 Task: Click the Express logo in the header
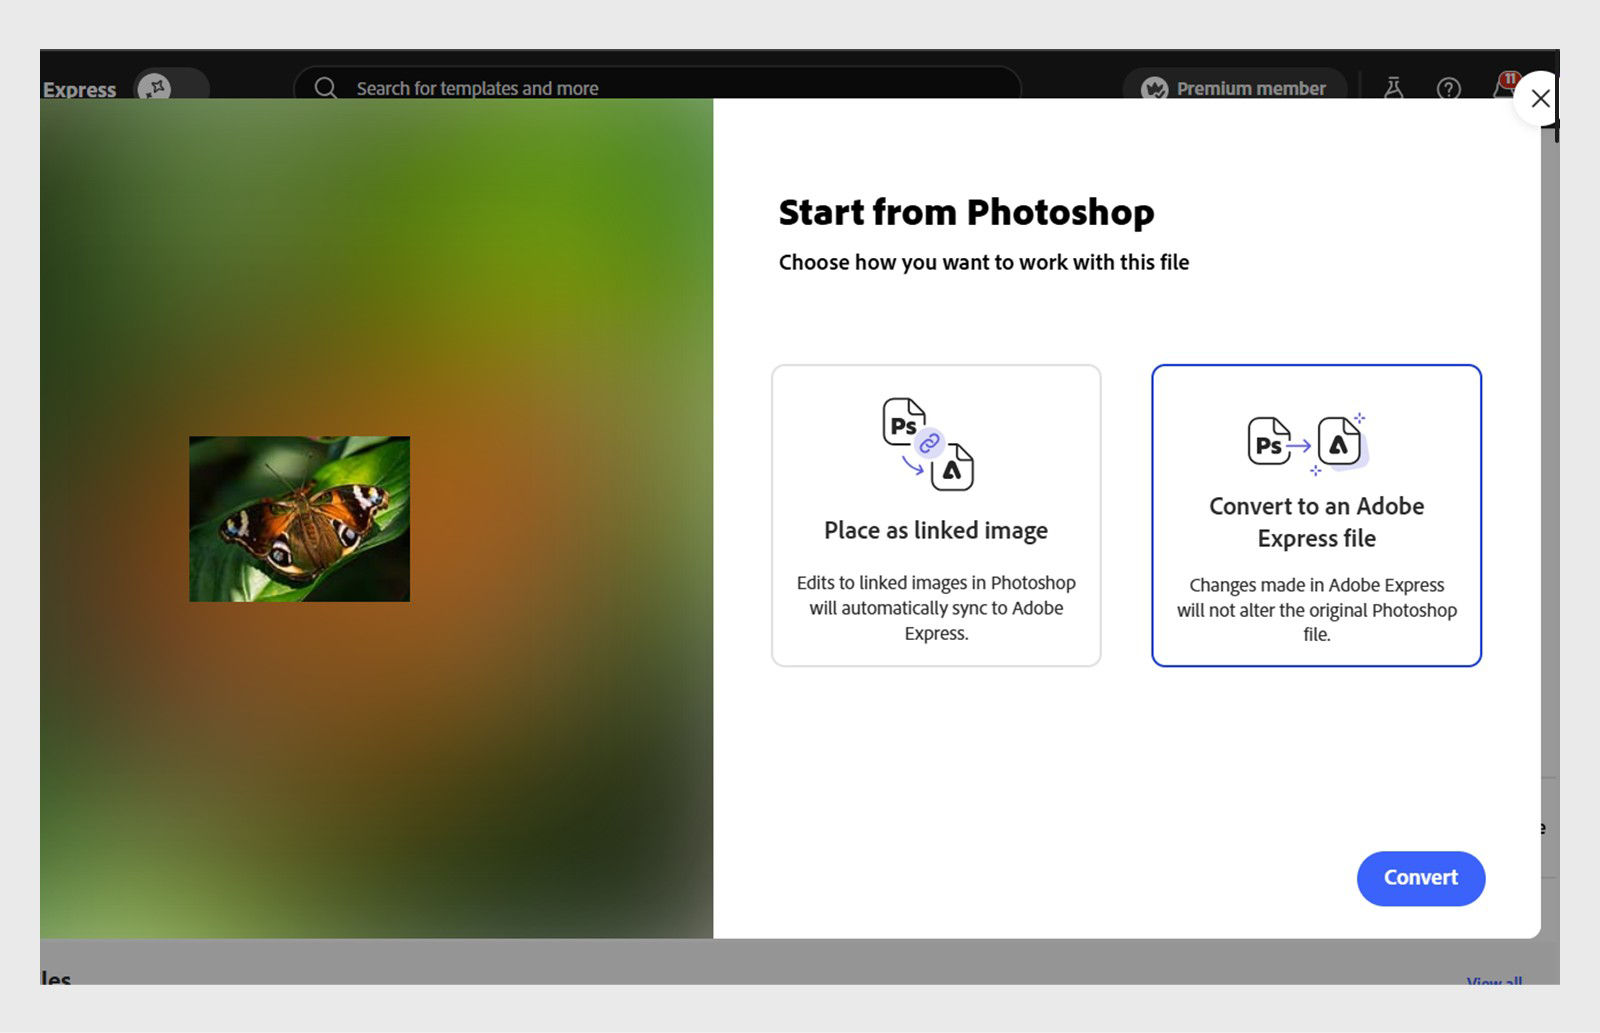(80, 90)
